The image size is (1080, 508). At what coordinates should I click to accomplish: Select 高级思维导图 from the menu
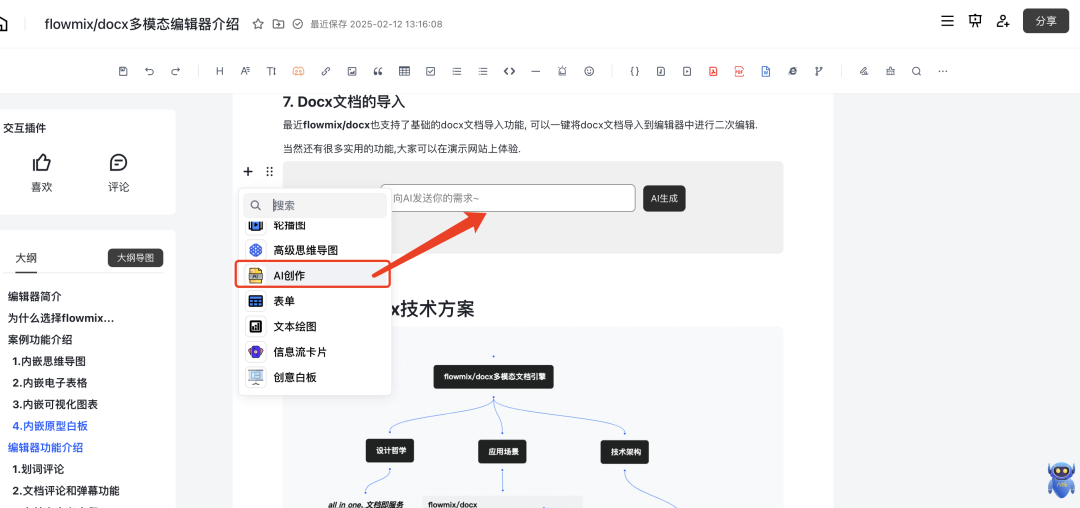point(315,250)
